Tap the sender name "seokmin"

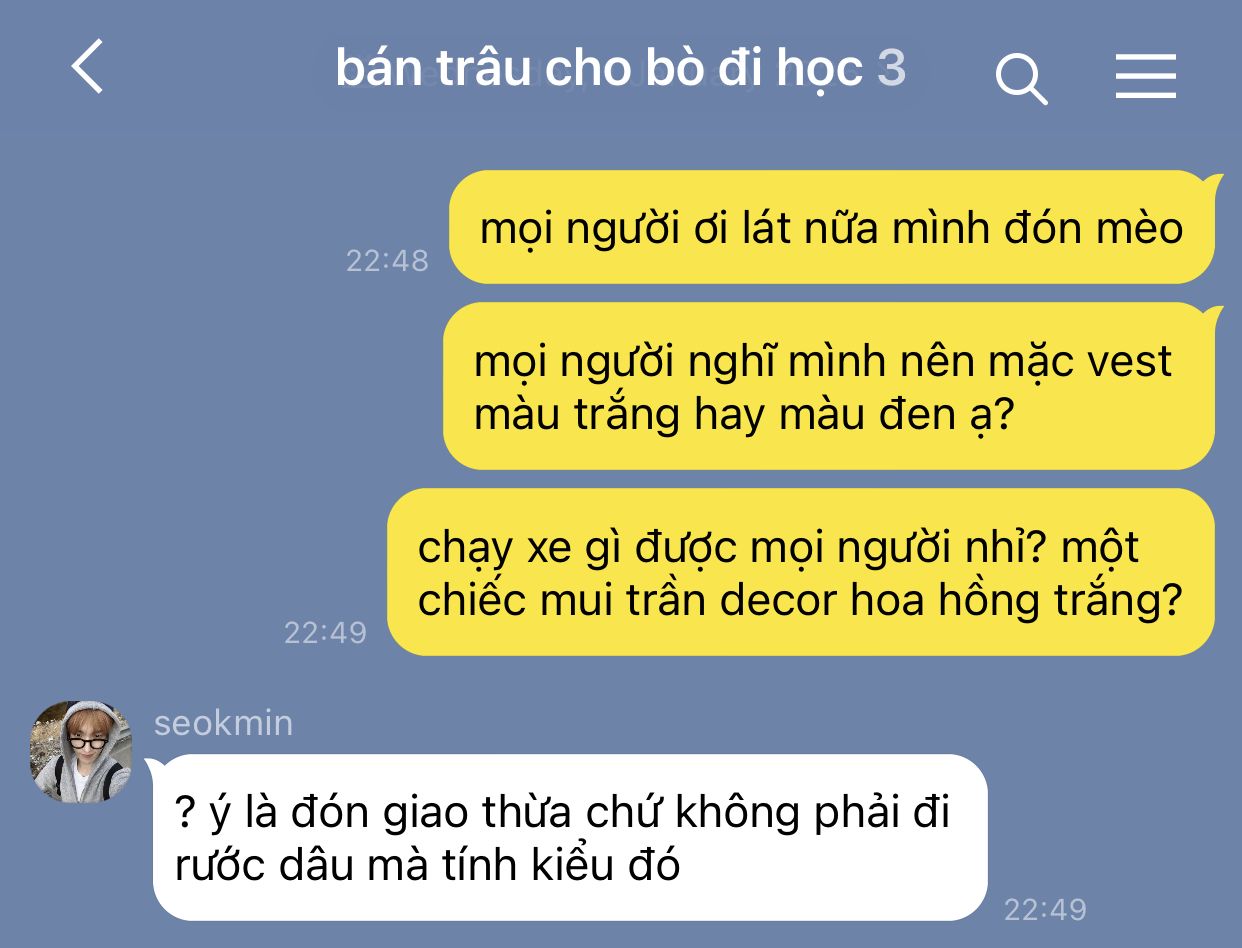(223, 723)
